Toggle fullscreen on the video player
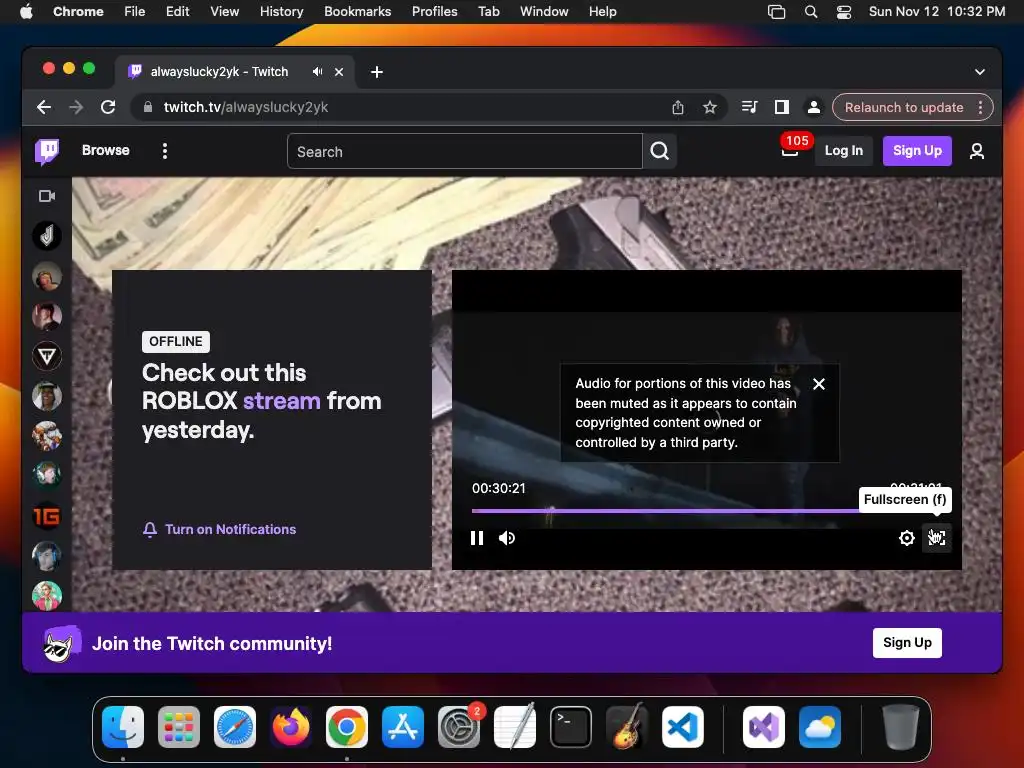1024x768 pixels. pyautogui.click(x=936, y=538)
